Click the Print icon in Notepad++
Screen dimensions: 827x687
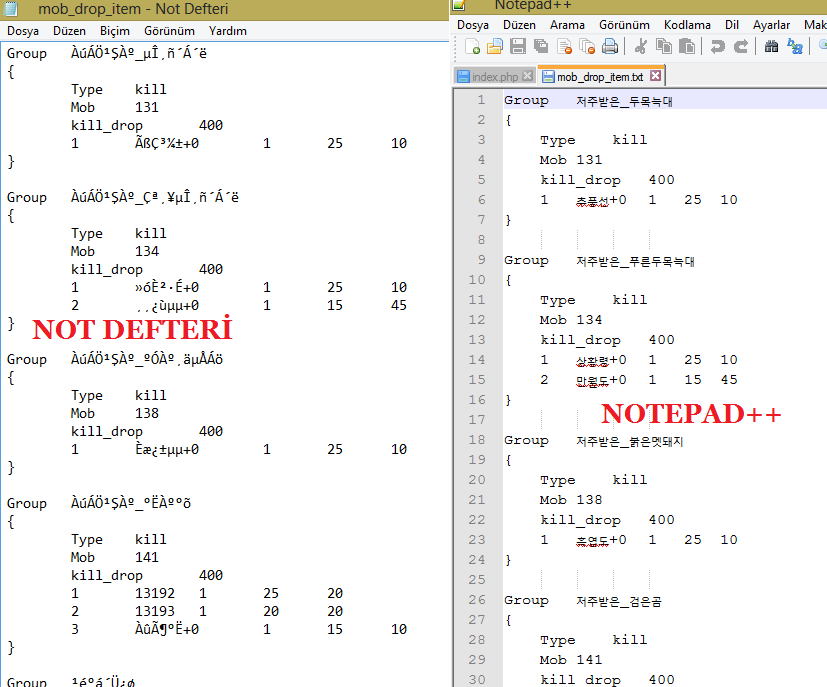610,46
